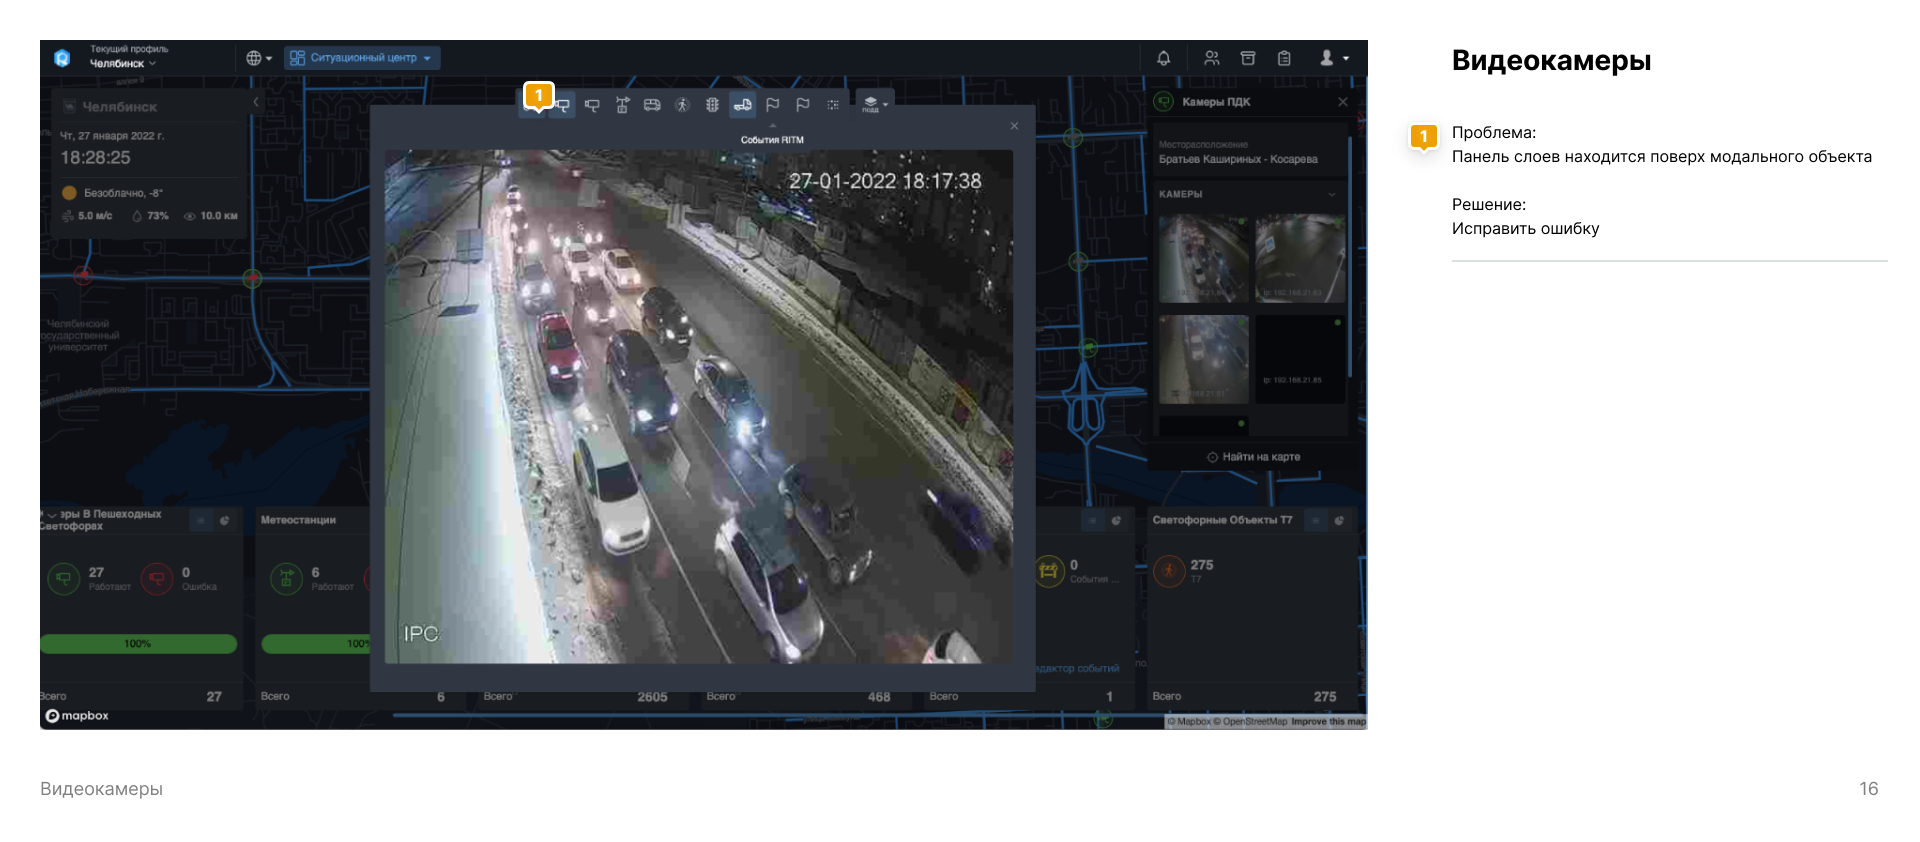Open the globe language dropdown
Viewport: 1920px width, 842px height.
coord(259,58)
